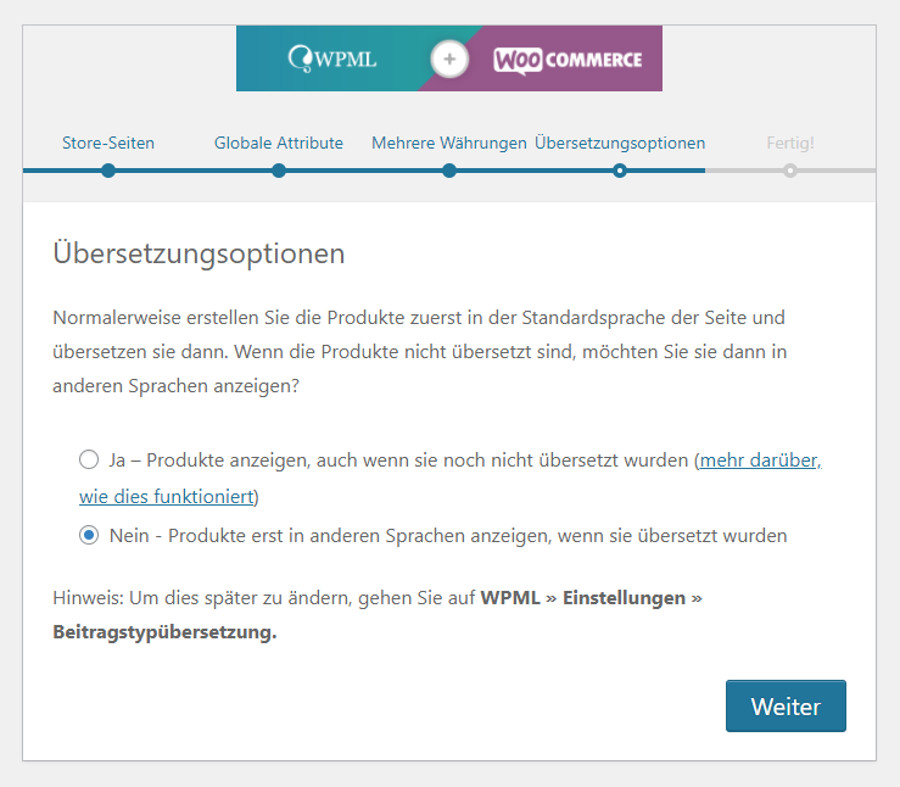900x787 pixels.
Task: Jump to the Fertig! step
Action: [x=790, y=143]
